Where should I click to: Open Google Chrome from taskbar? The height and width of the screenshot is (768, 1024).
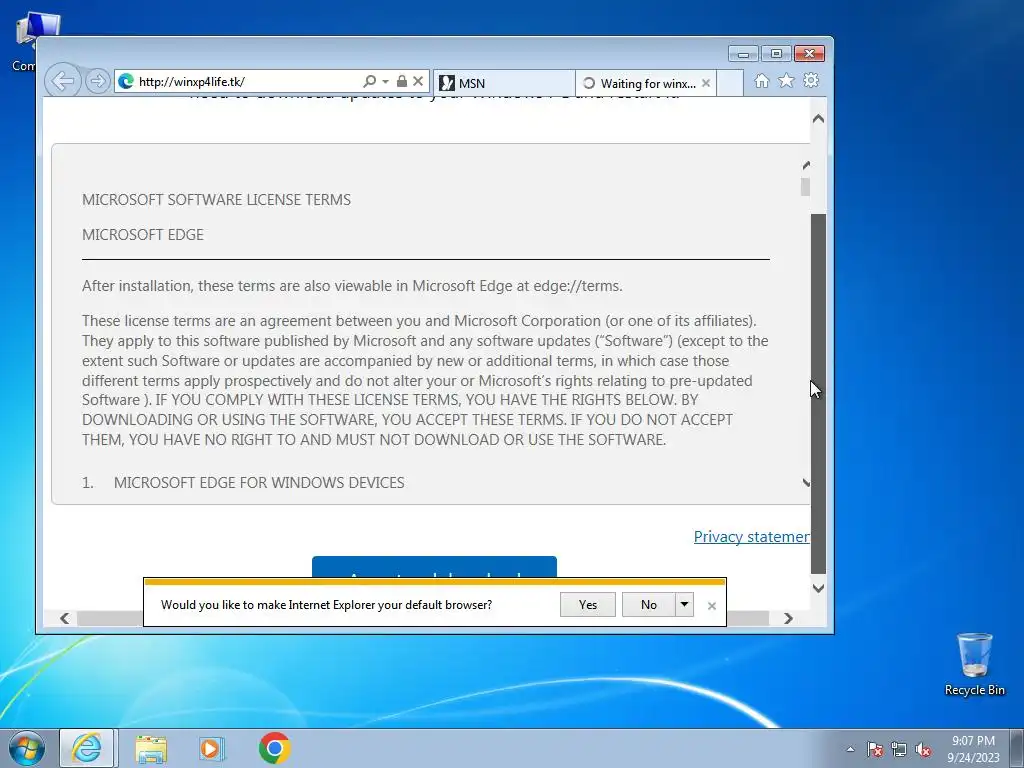[274, 748]
